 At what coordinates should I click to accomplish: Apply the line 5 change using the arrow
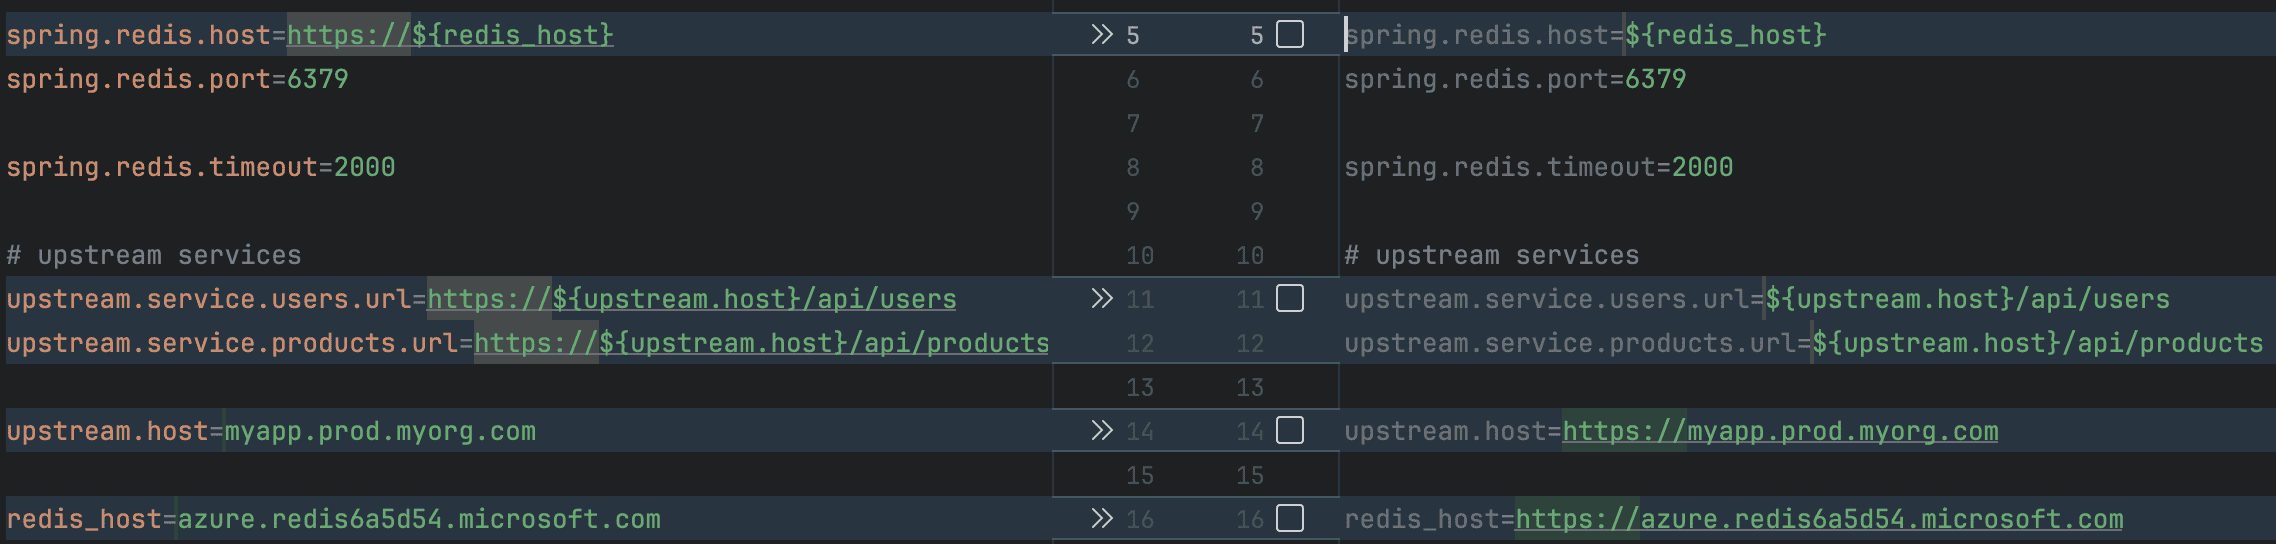[x=1101, y=35]
